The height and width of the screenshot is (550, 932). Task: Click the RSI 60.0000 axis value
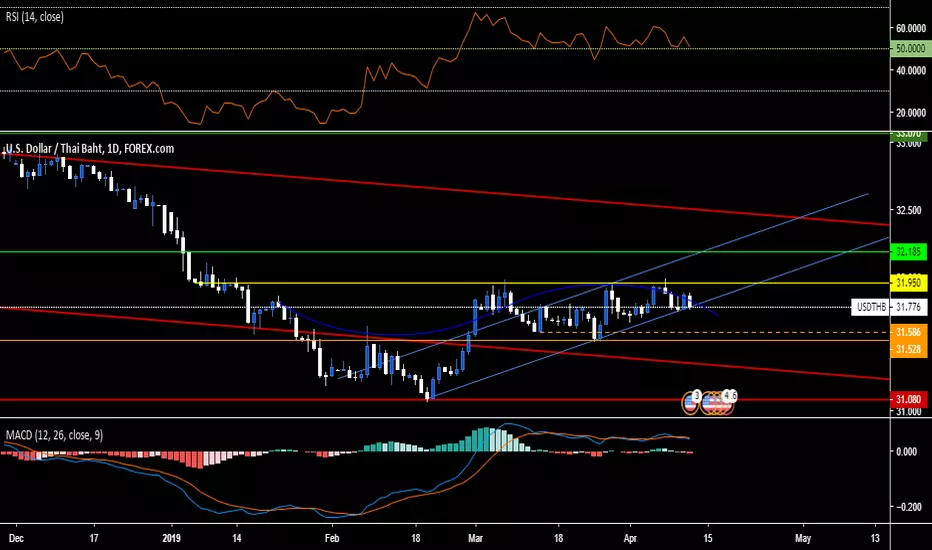click(x=911, y=29)
